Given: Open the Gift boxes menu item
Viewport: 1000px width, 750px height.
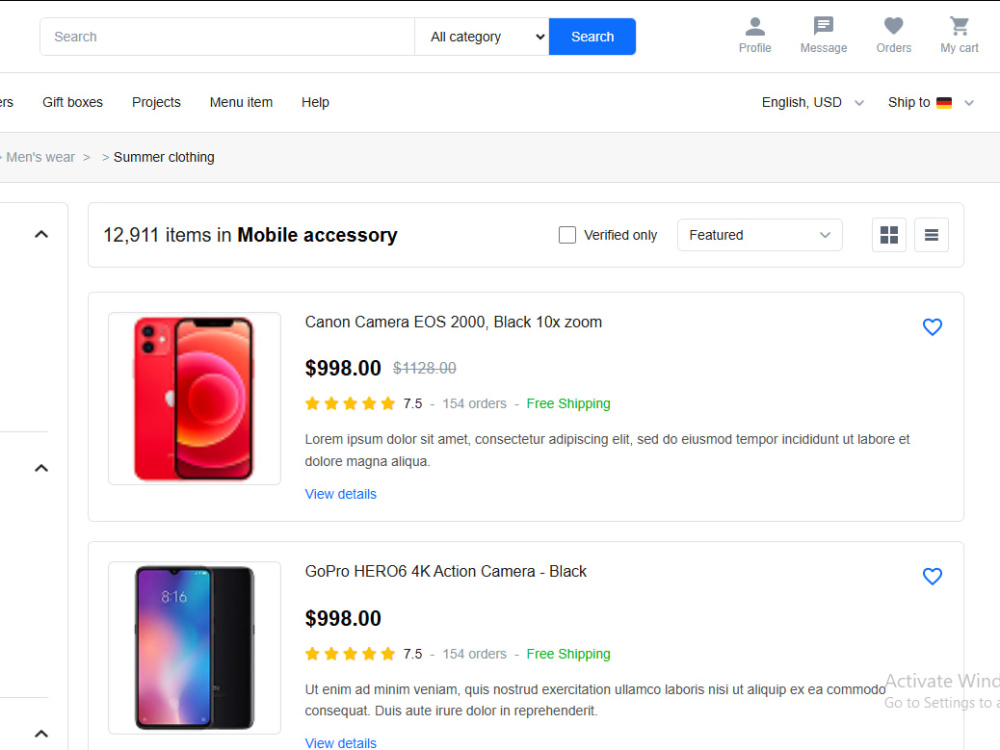Looking at the screenshot, I should point(73,102).
